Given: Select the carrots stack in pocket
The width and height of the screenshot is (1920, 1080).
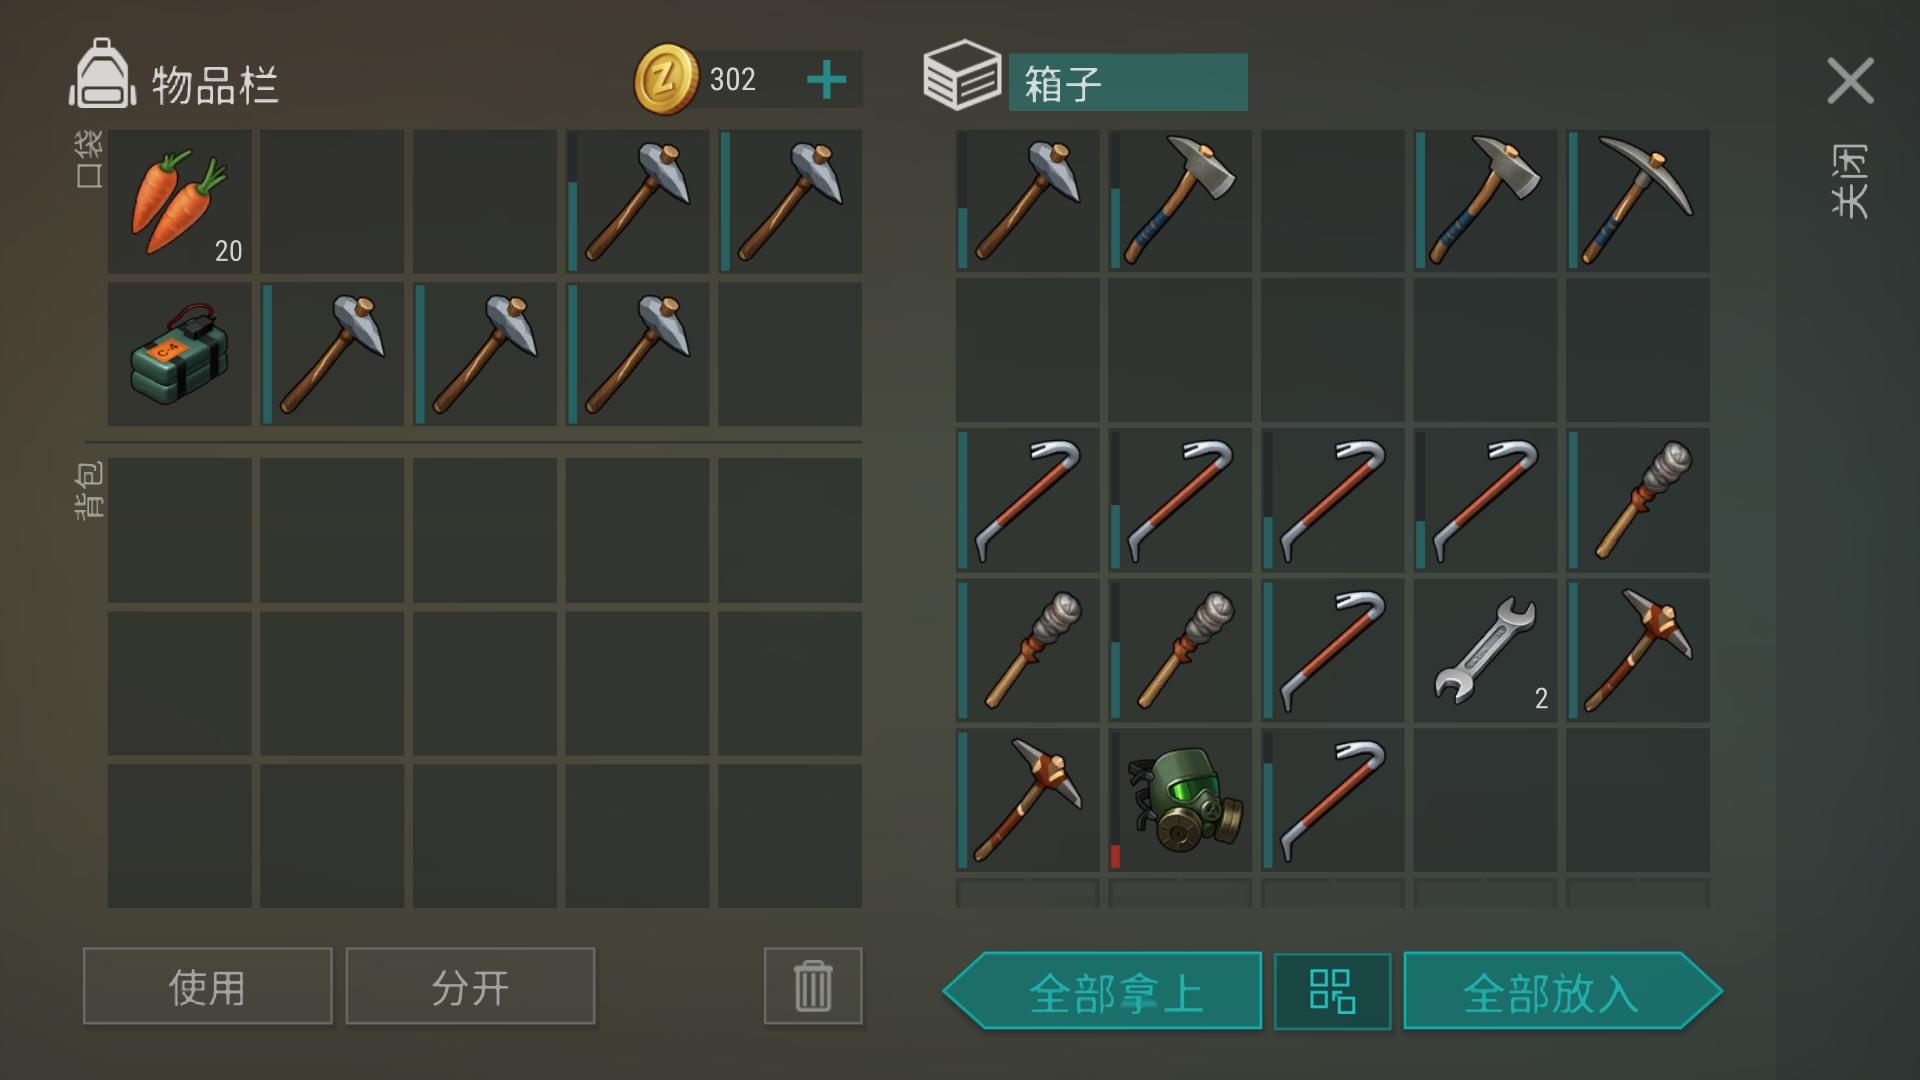Looking at the screenshot, I should [180, 201].
